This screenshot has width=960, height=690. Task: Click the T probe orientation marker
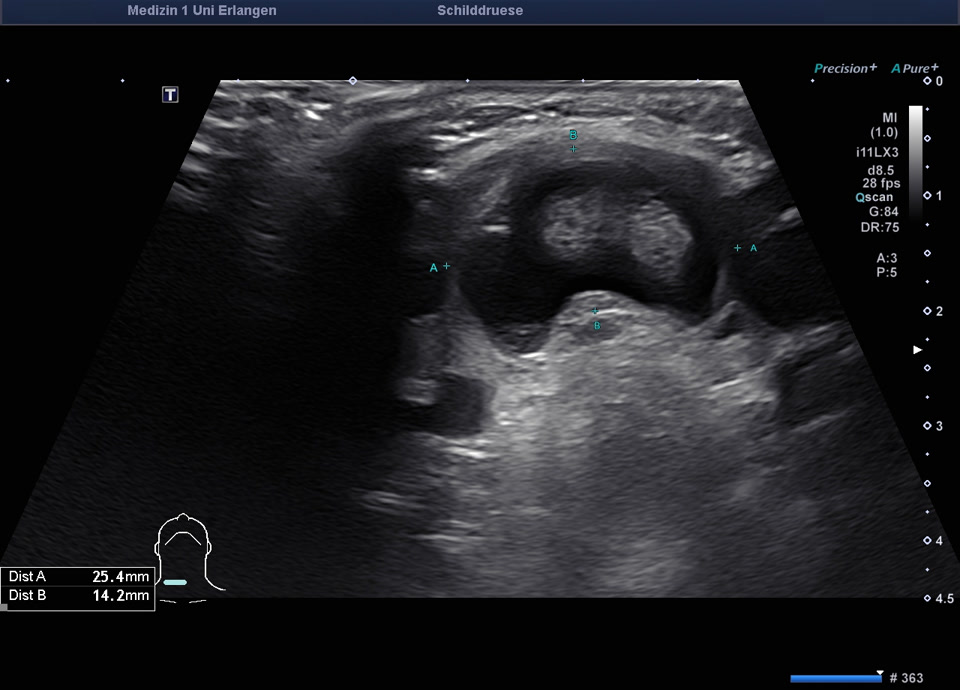pyautogui.click(x=171, y=95)
